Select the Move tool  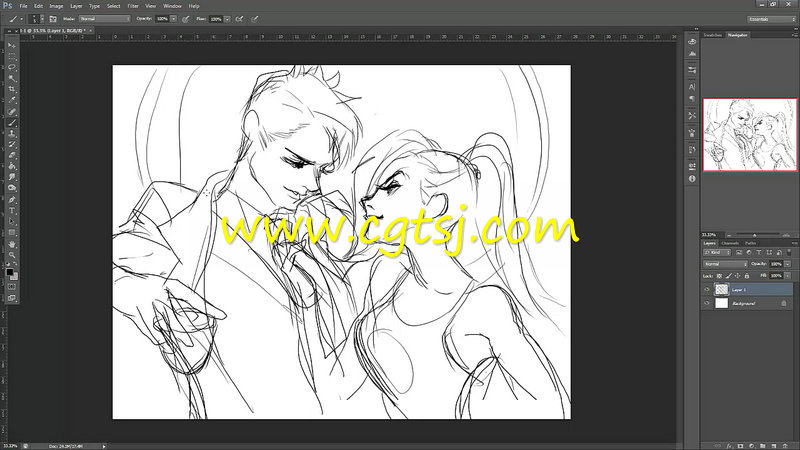[12, 45]
